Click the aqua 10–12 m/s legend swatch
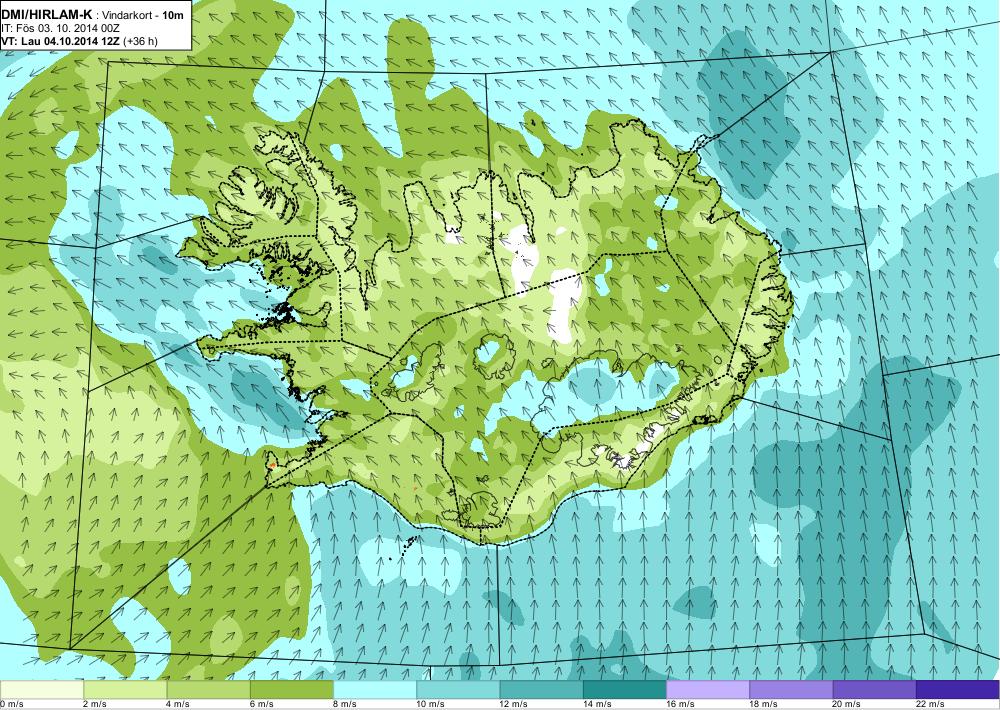Image resolution: width=1000 pixels, height=710 pixels. [x=458, y=690]
